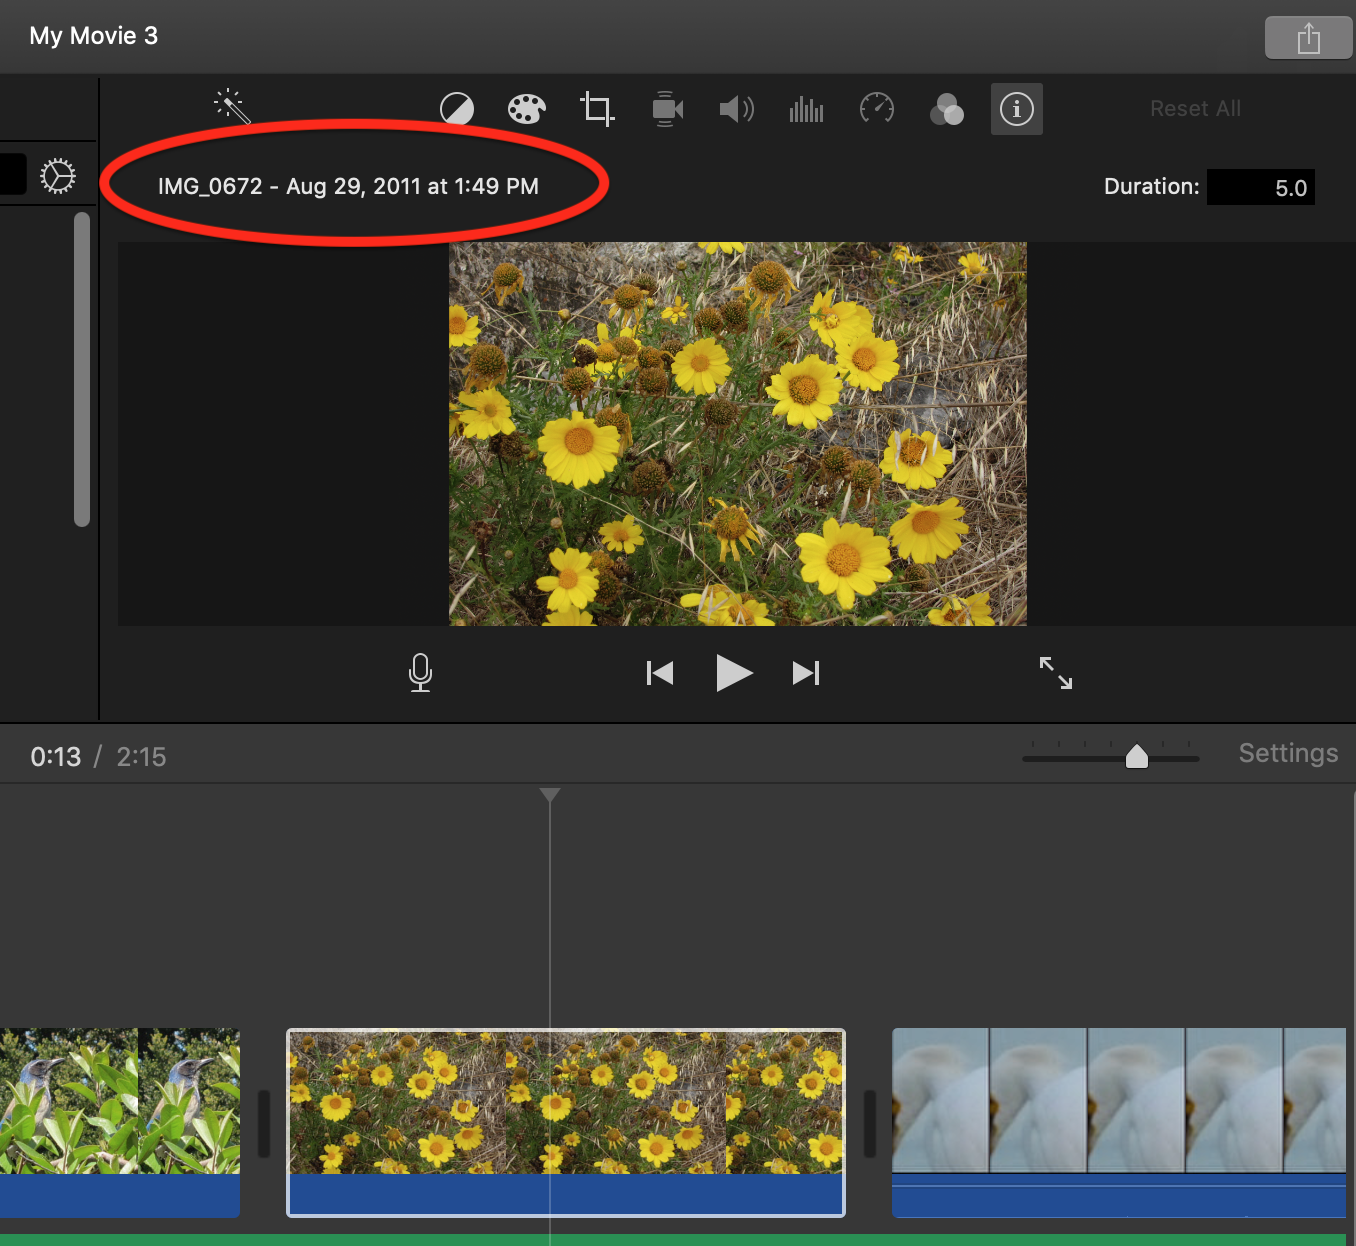Click the magic wand auto-enhance icon
Image resolution: width=1356 pixels, height=1246 pixels.
click(231, 106)
